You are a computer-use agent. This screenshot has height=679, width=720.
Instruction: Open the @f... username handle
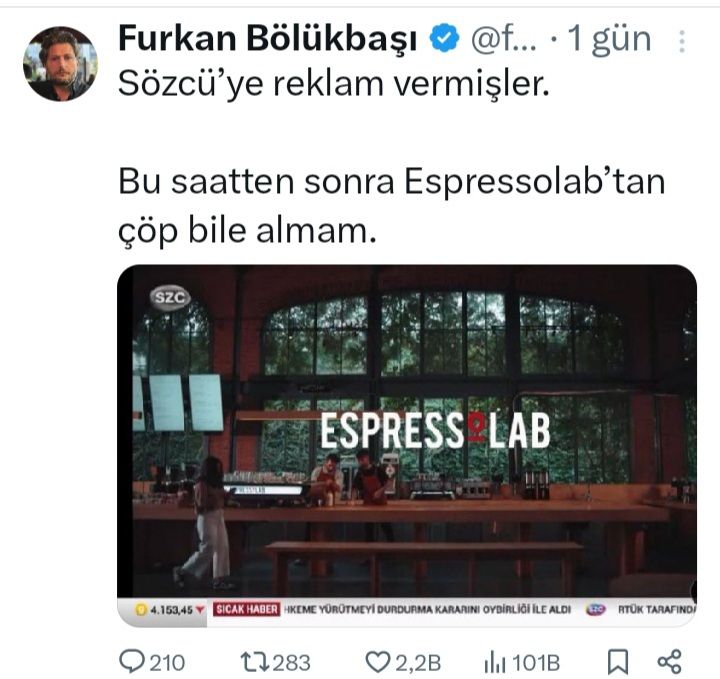[504, 39]
